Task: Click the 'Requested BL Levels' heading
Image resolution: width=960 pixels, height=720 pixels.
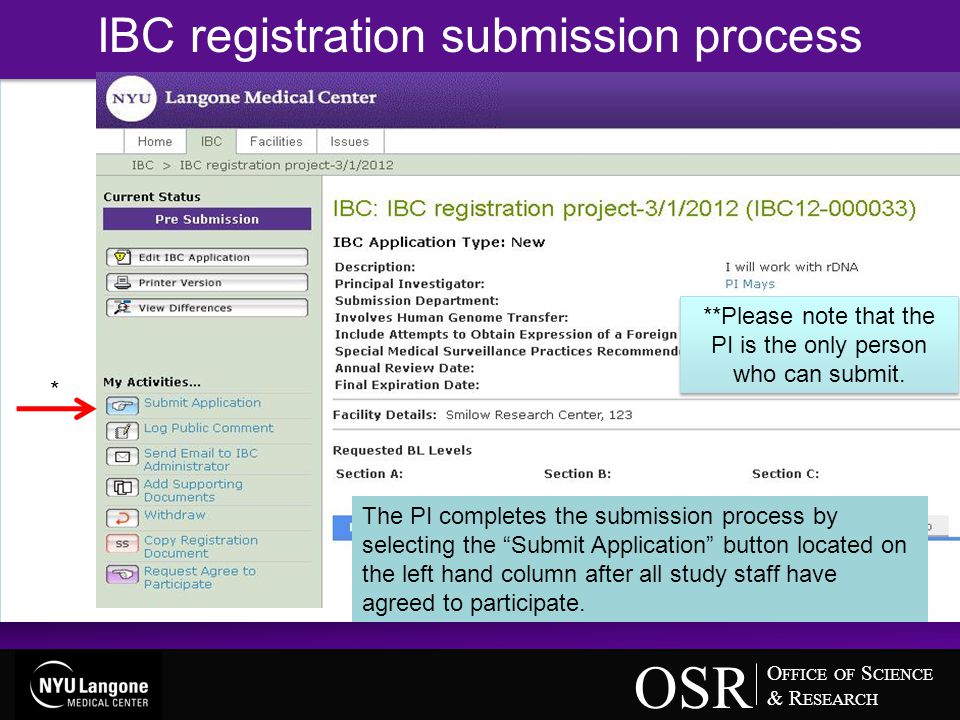Action: pos(402,451)
